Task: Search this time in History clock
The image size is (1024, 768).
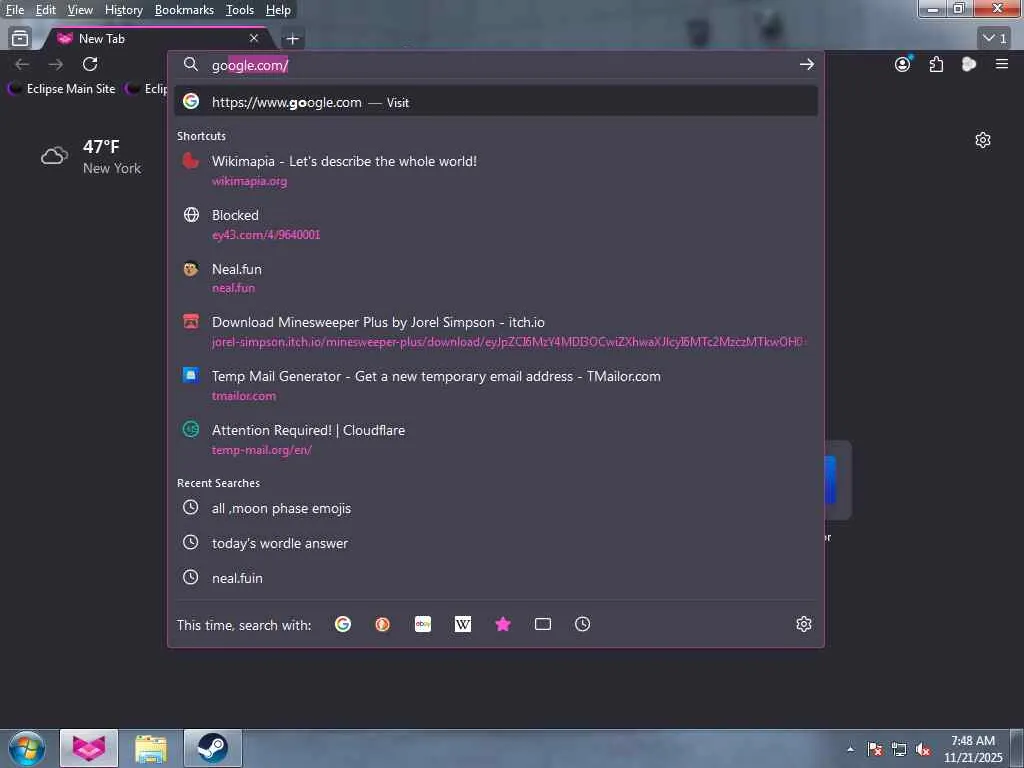Action: click(x=583, y=624)
